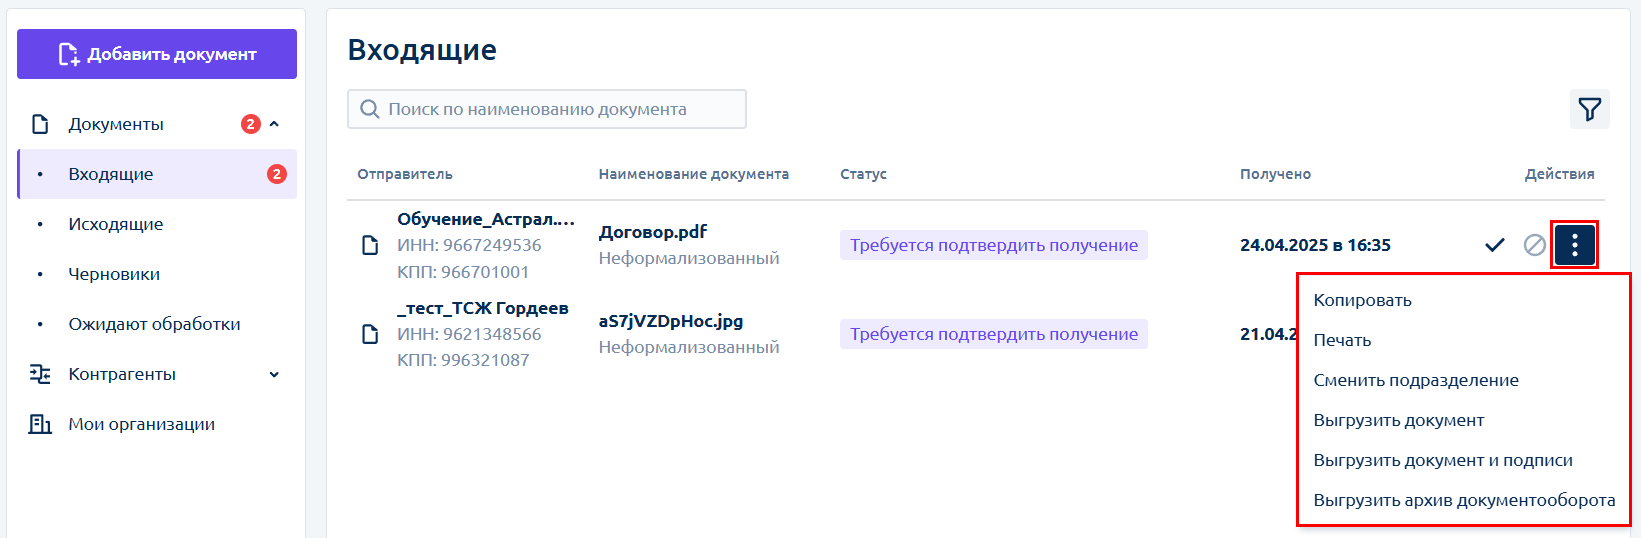Click the Мои организации building icon
The height and width of the screenshot is (538, 1641).
40,424
